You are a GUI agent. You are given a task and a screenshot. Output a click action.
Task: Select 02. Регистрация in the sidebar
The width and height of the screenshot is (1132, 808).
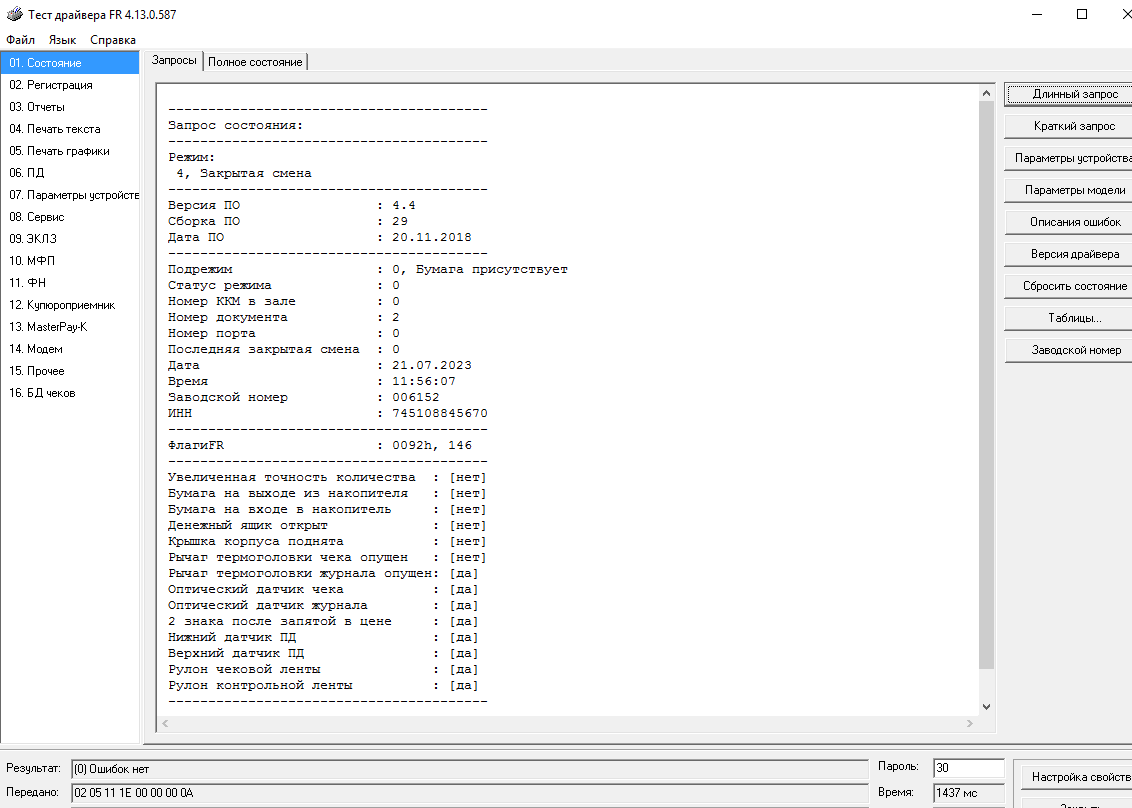70,84
